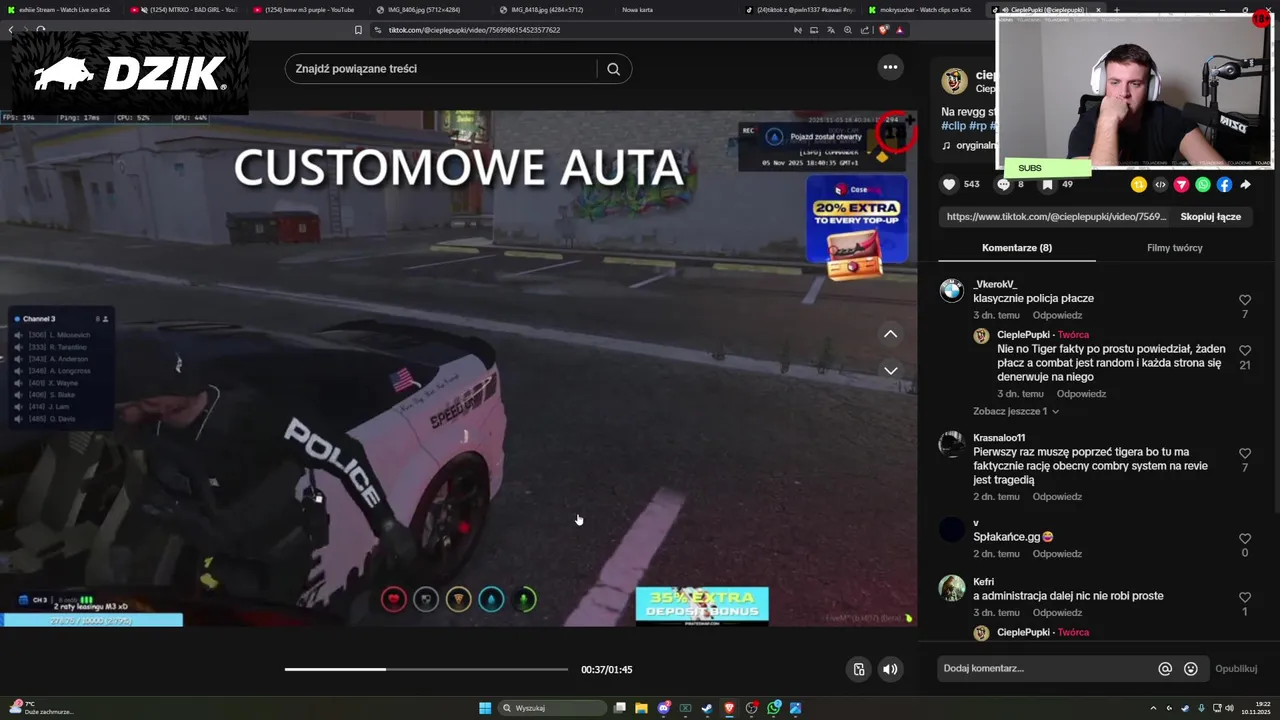
Task: Like the Spłakańce.gg comment
Action: [1245, 539]
